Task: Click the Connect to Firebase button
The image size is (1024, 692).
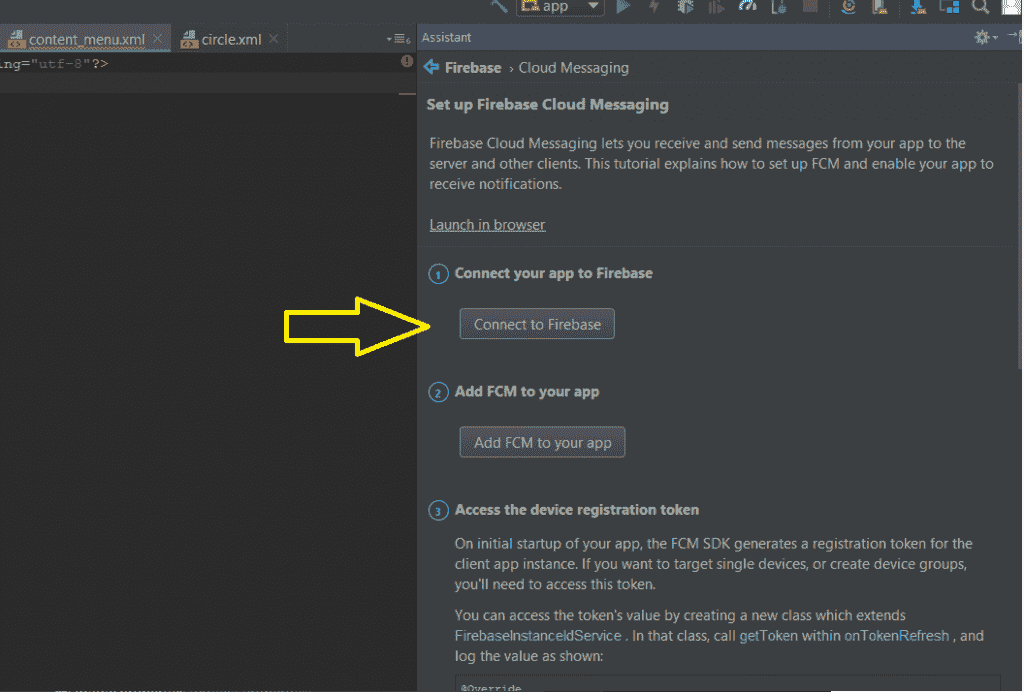Action: pos(537,324)
